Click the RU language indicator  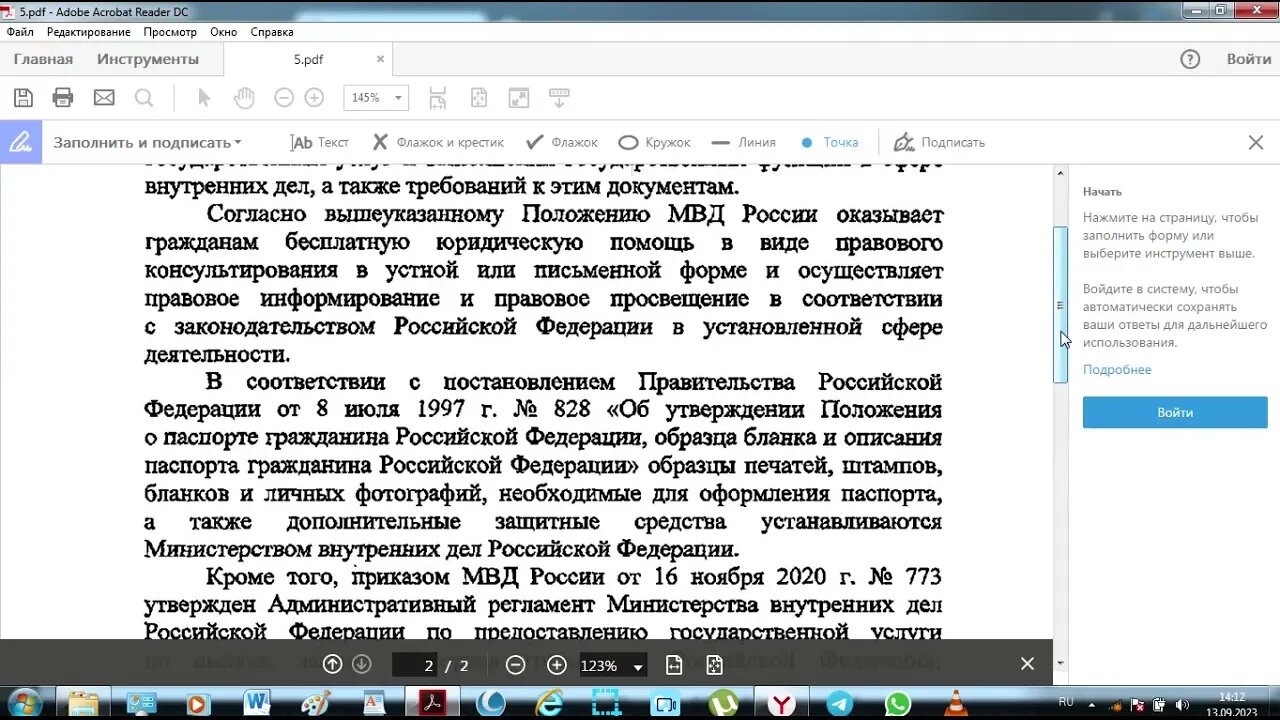(x=1066, y=703)
